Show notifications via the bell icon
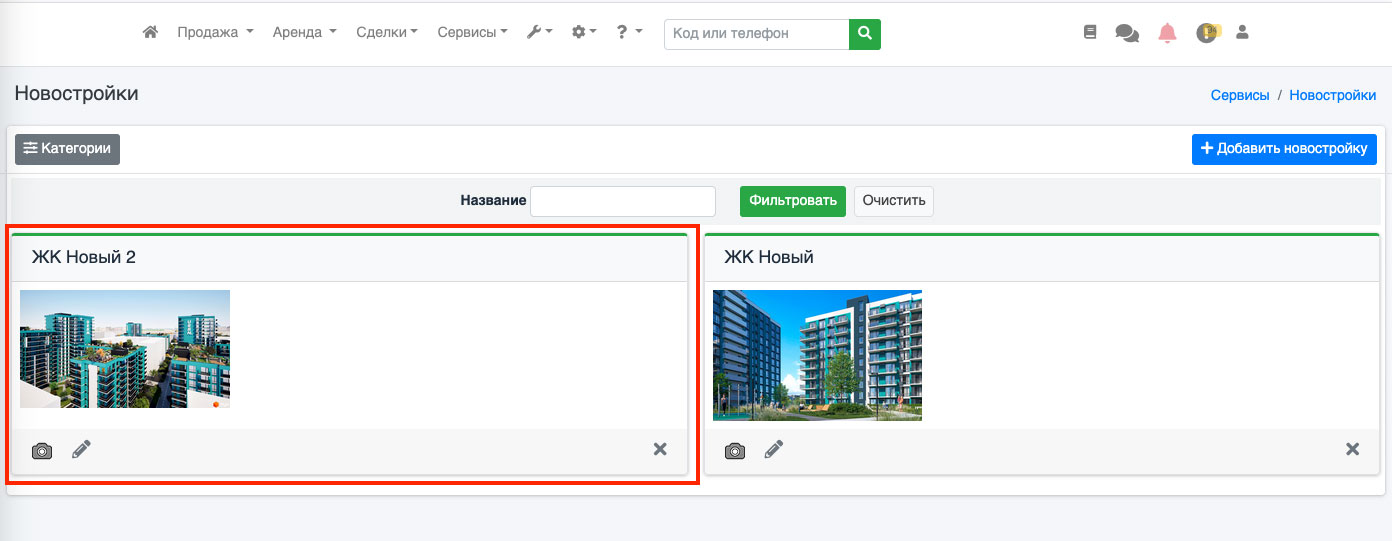Image resolution: width=1392 pixels, height=541 pixels. click(1167, 33)
